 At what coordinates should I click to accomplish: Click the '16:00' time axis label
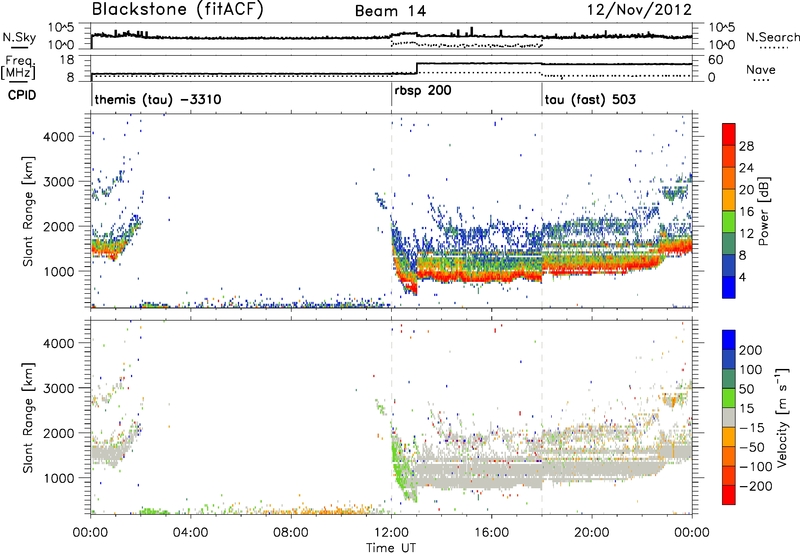(492, 533)
